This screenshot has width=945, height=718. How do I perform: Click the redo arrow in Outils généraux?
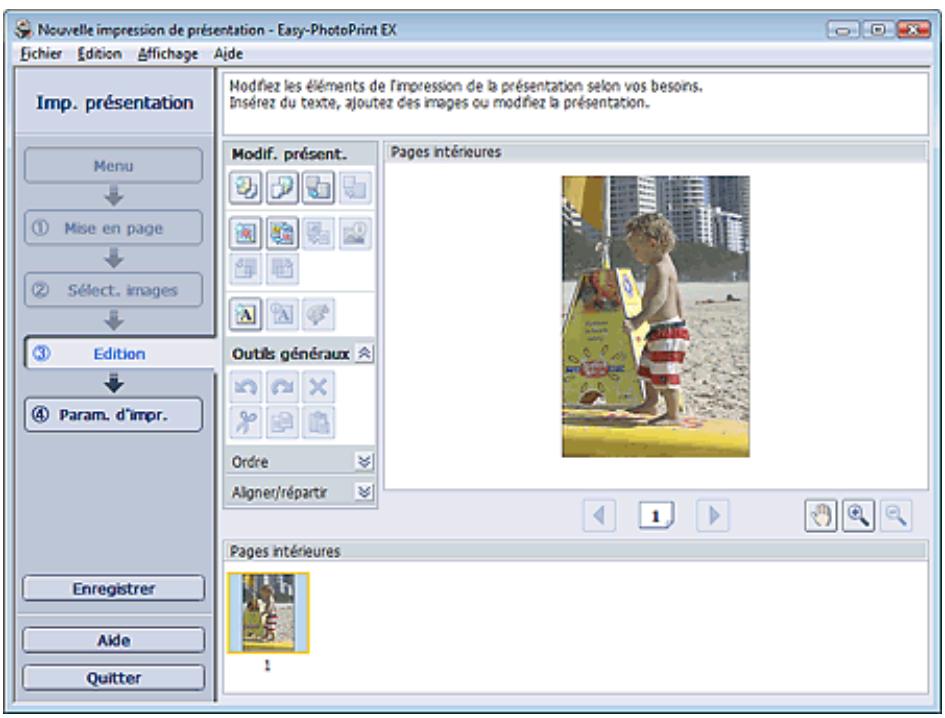pos(282,386)
